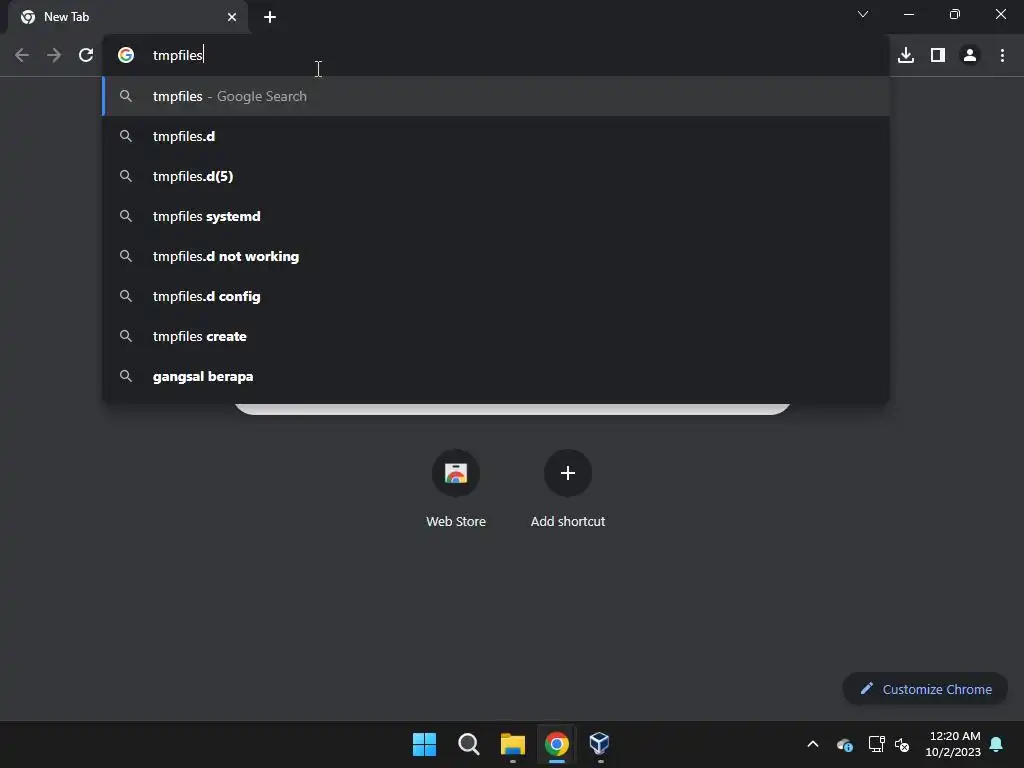Restore down the Chrome window
The width and height of the screenshot is (1024, 768).
point(955,14)
